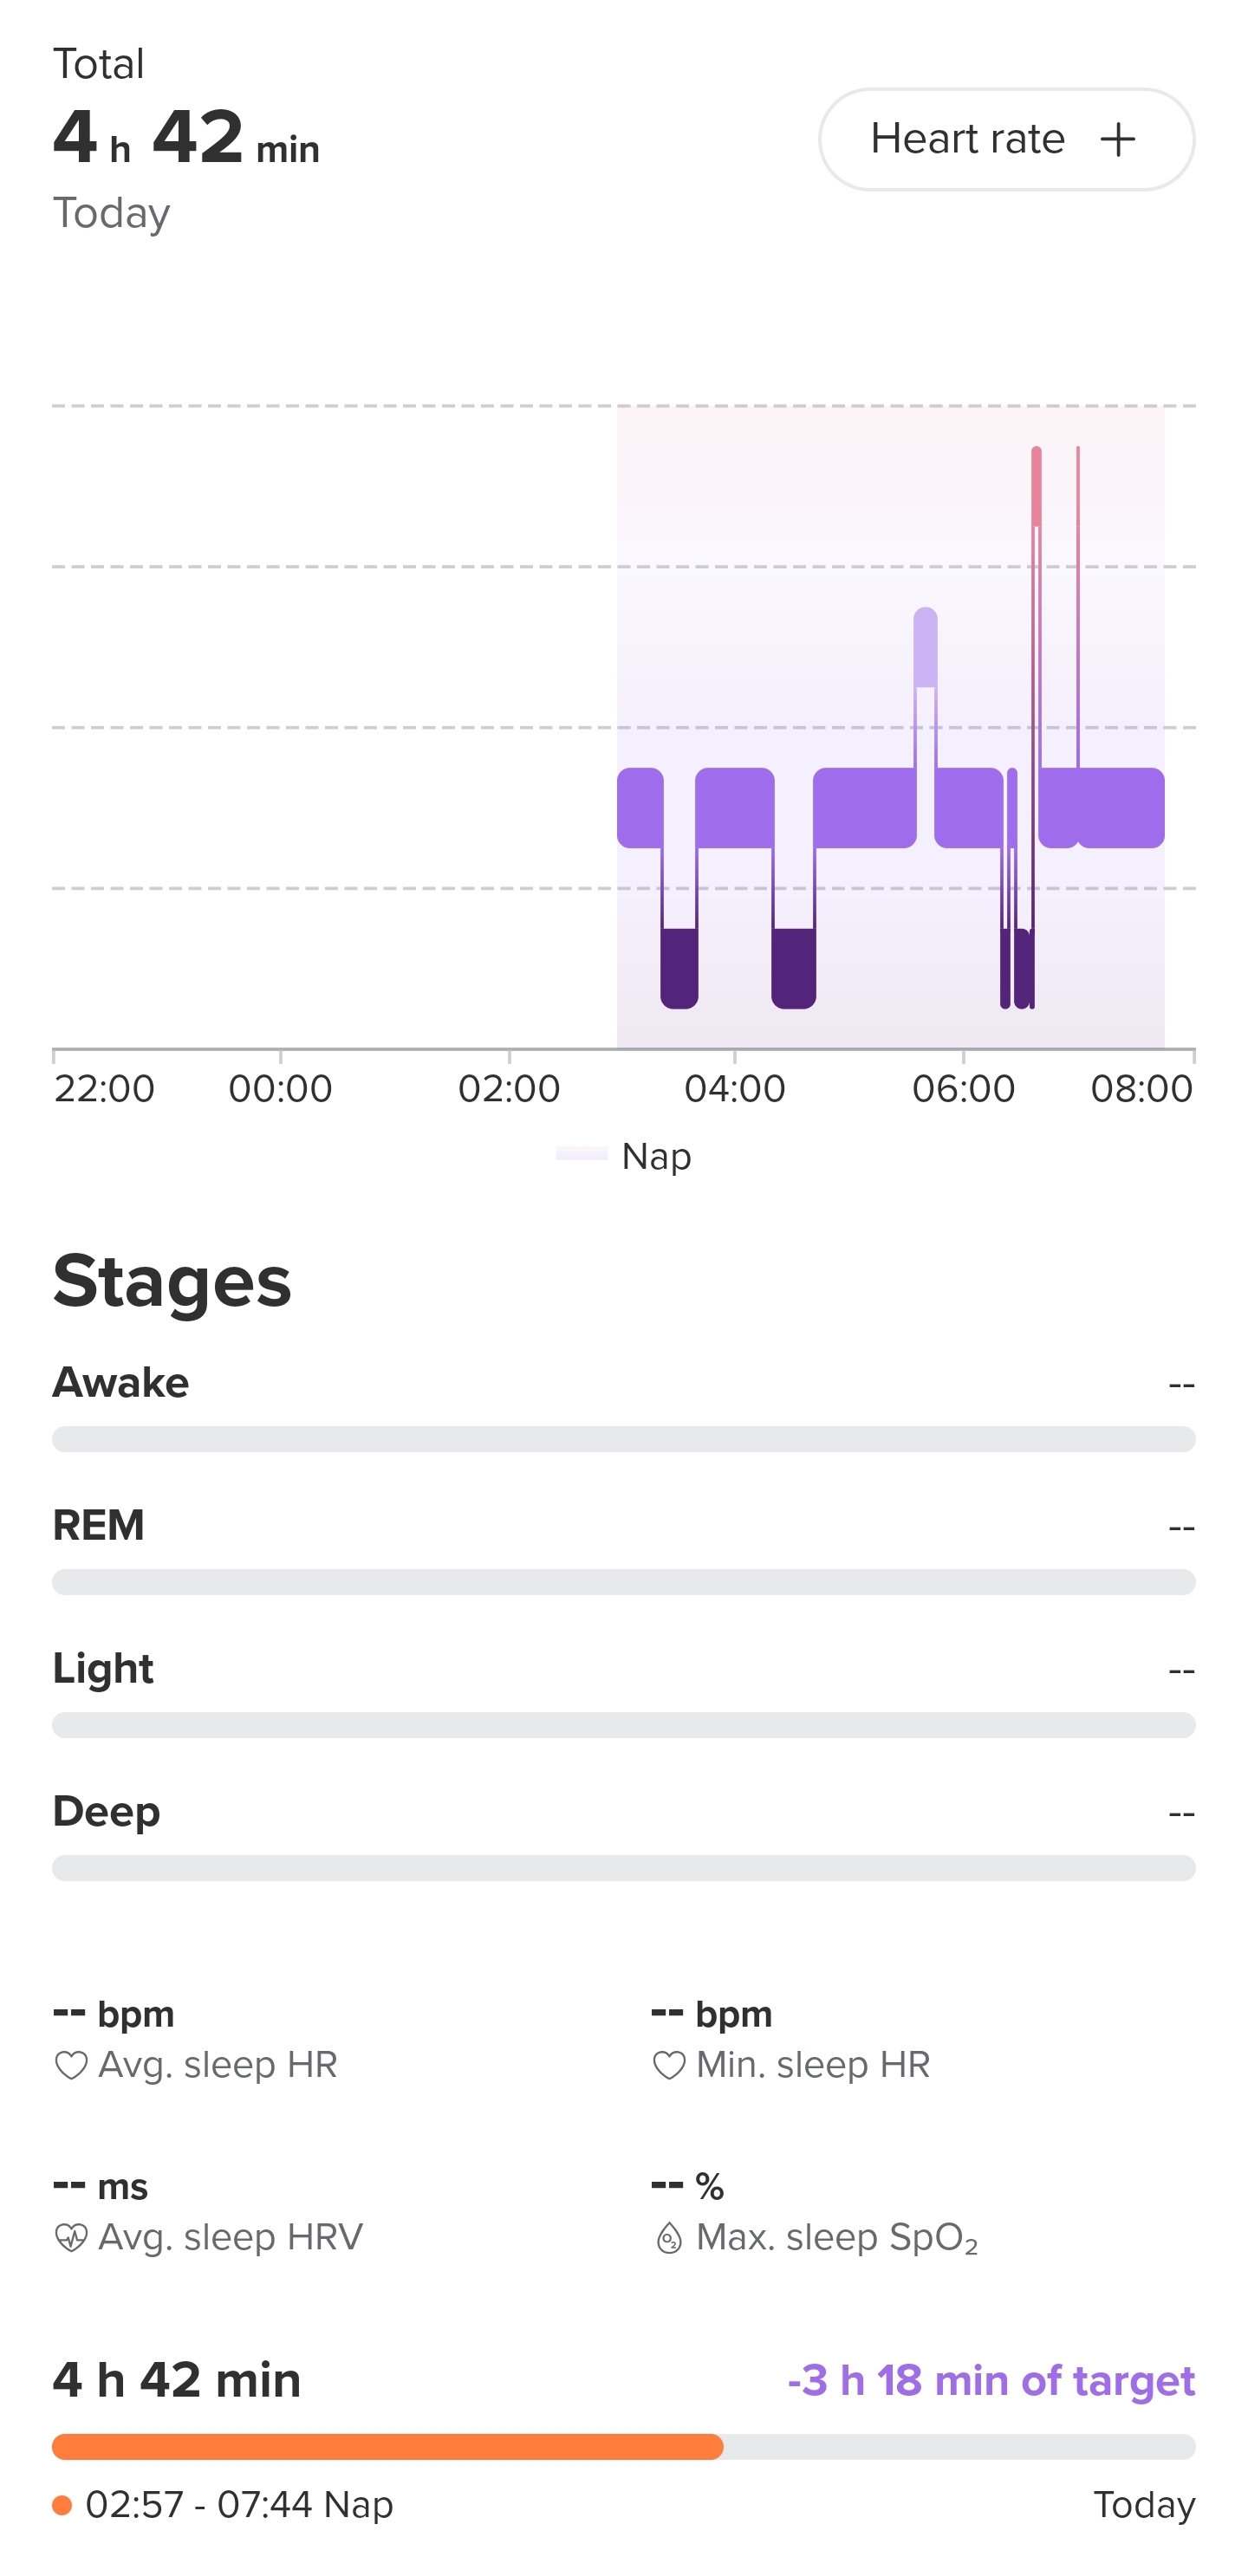Viewport: 1248px width, 2576px height.
Task: Tap the orange dot beside the nap time
Action: tap(62, 2504)
